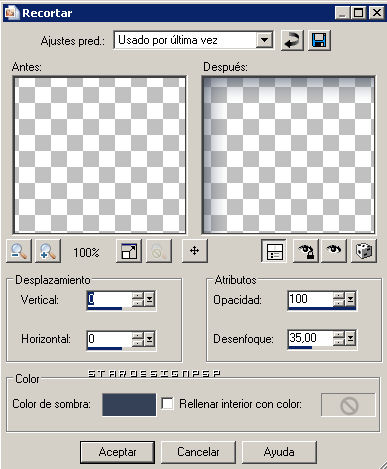Decrease Opacidad value with down spinner
Viewport: 387px width, 469px height.
(339, 302)
